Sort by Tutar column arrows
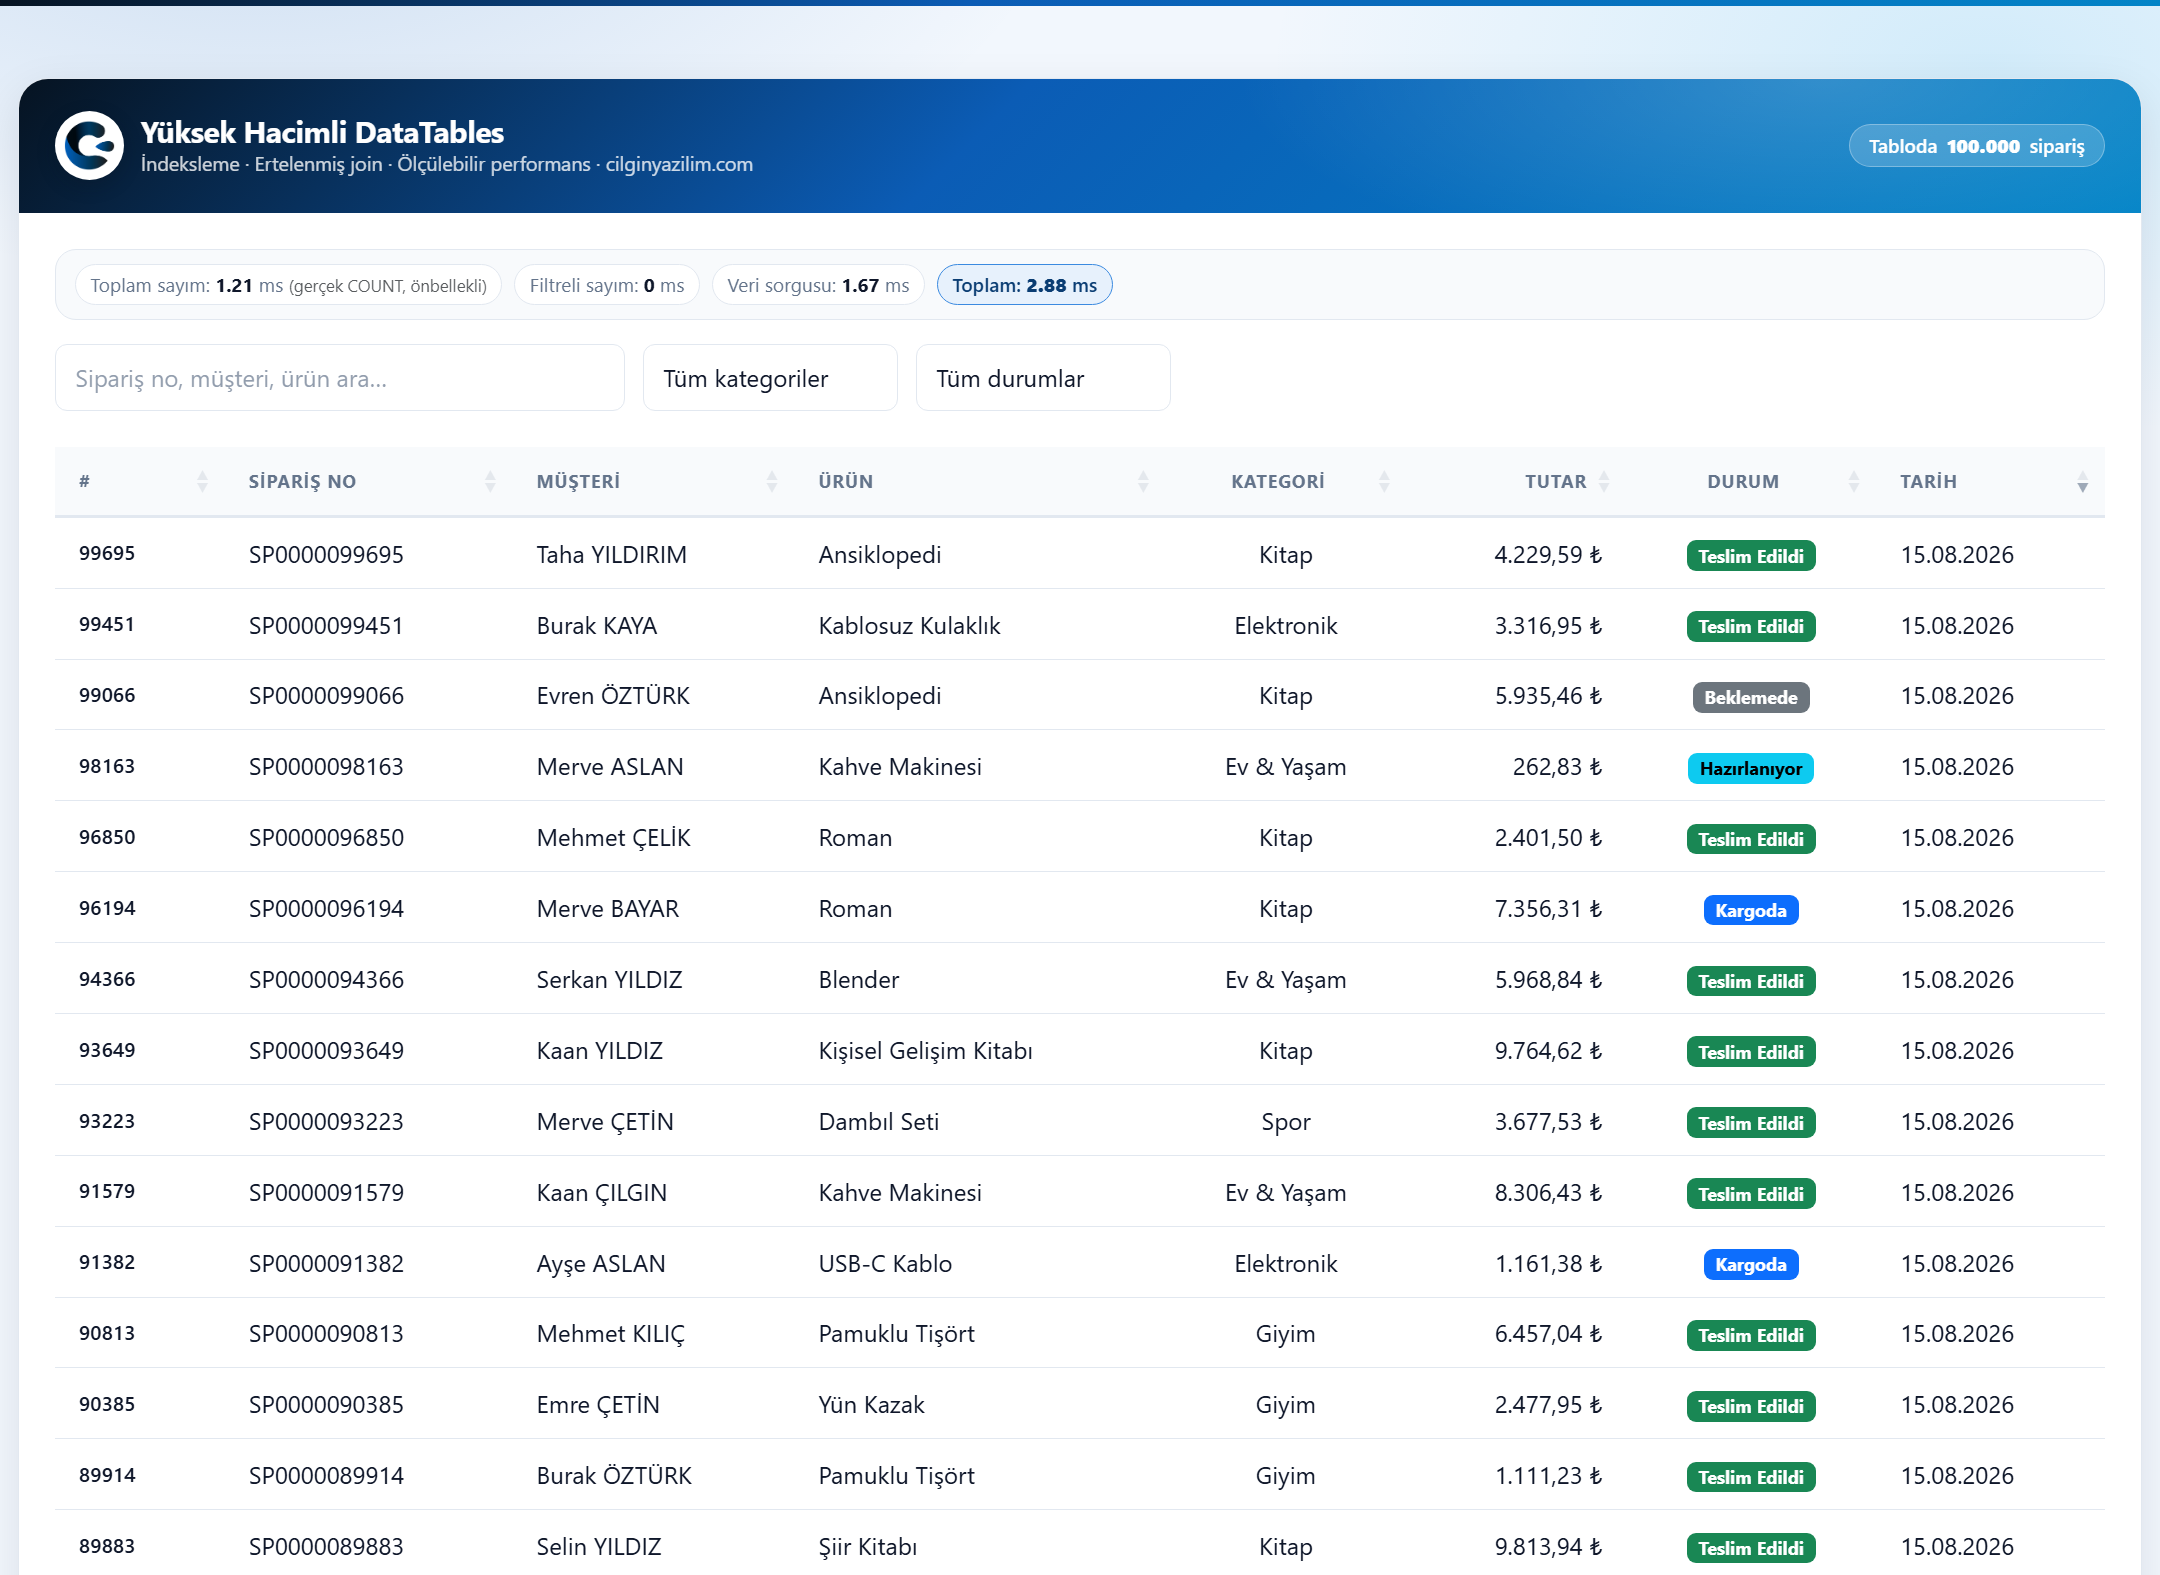 pyautogui.click(x=1604, y=482)
